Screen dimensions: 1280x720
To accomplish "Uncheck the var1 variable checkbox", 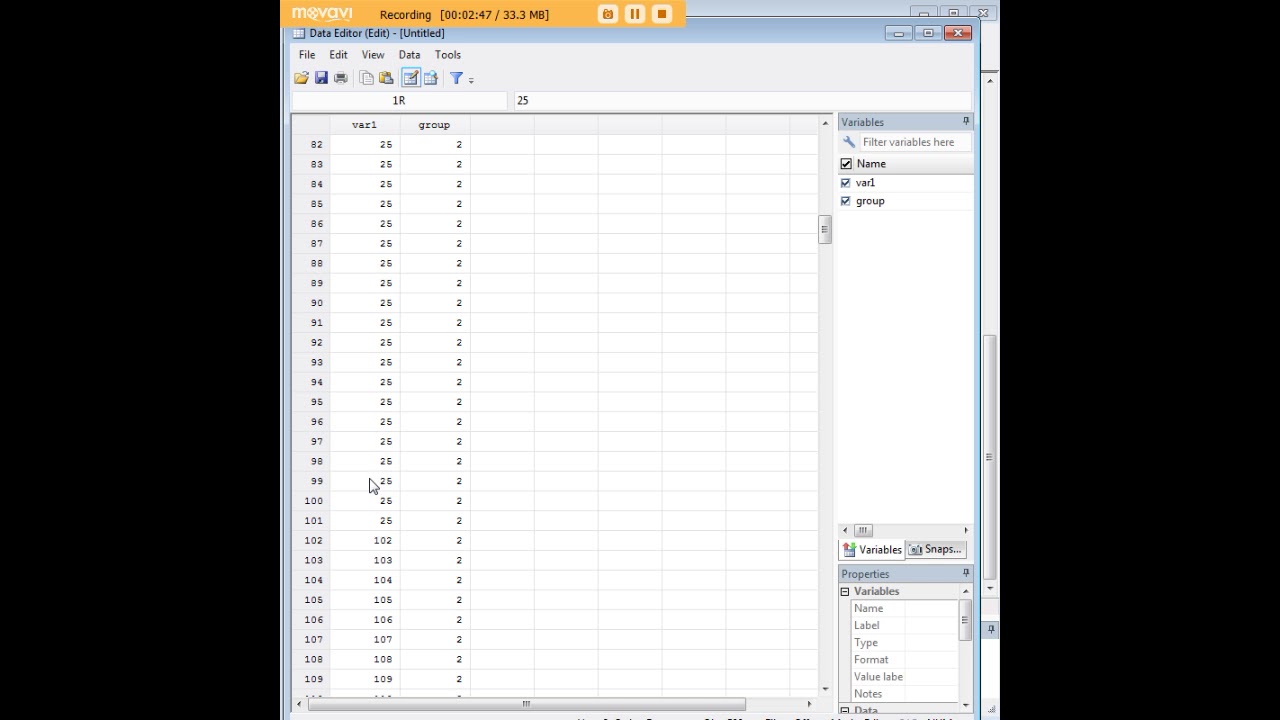I will coord(846,183).
